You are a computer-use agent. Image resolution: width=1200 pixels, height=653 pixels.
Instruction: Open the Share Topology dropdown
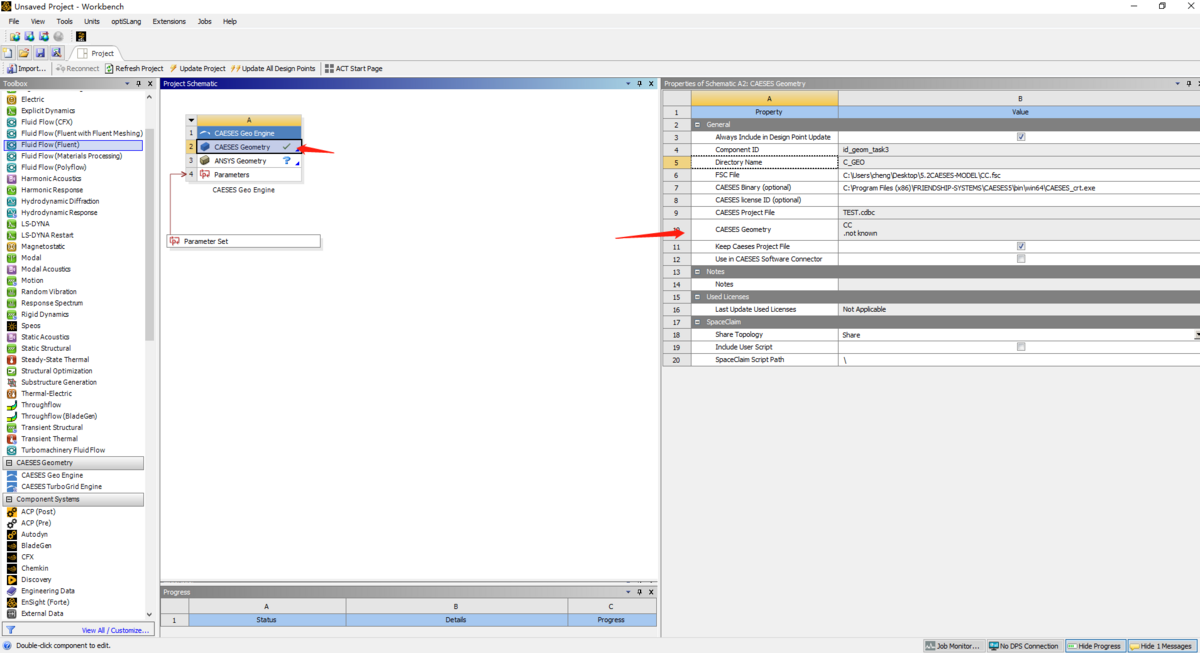coord(1196,335)
